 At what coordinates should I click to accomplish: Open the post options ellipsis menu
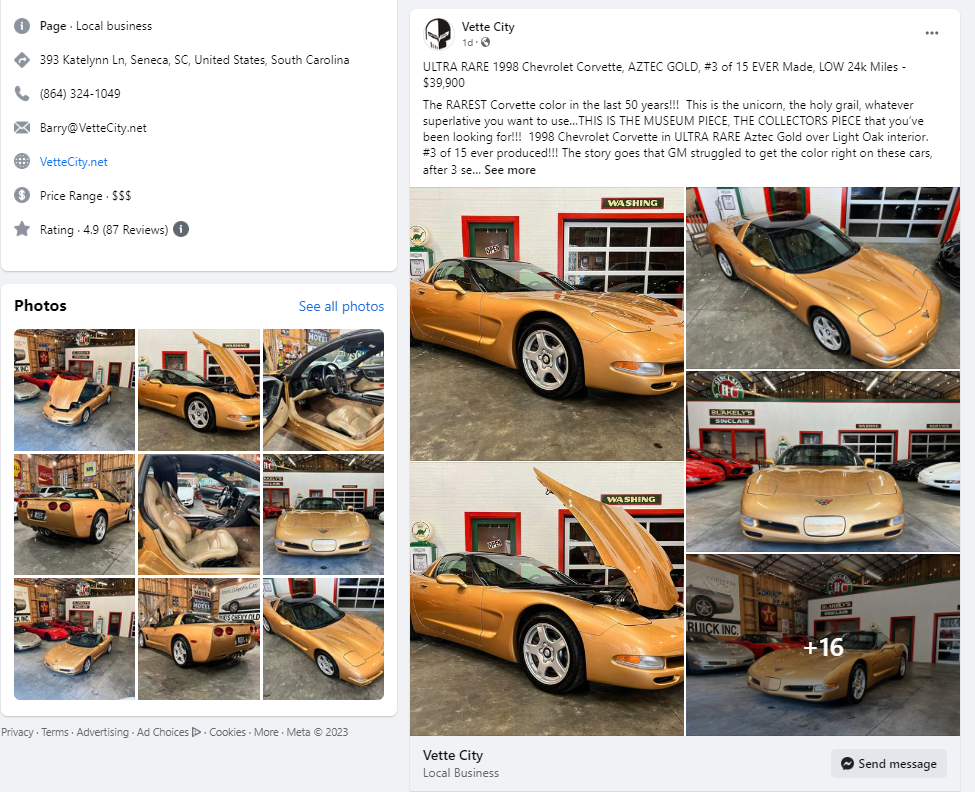pyautogui.click(x=932, y=33)
